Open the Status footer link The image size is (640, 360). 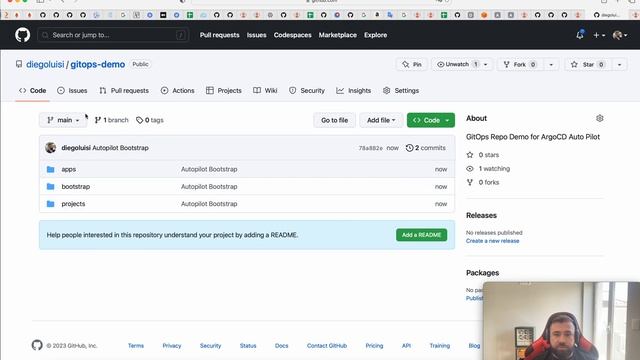pyautogui.click(x=248, y=346)
